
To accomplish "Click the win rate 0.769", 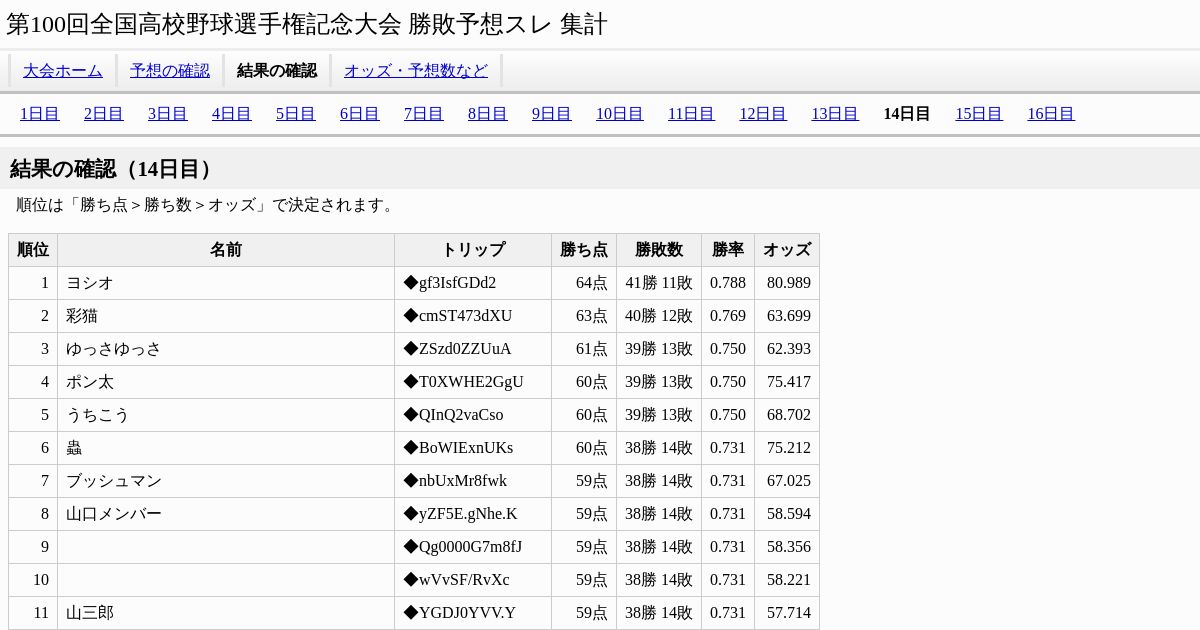I will coord(728,316).
